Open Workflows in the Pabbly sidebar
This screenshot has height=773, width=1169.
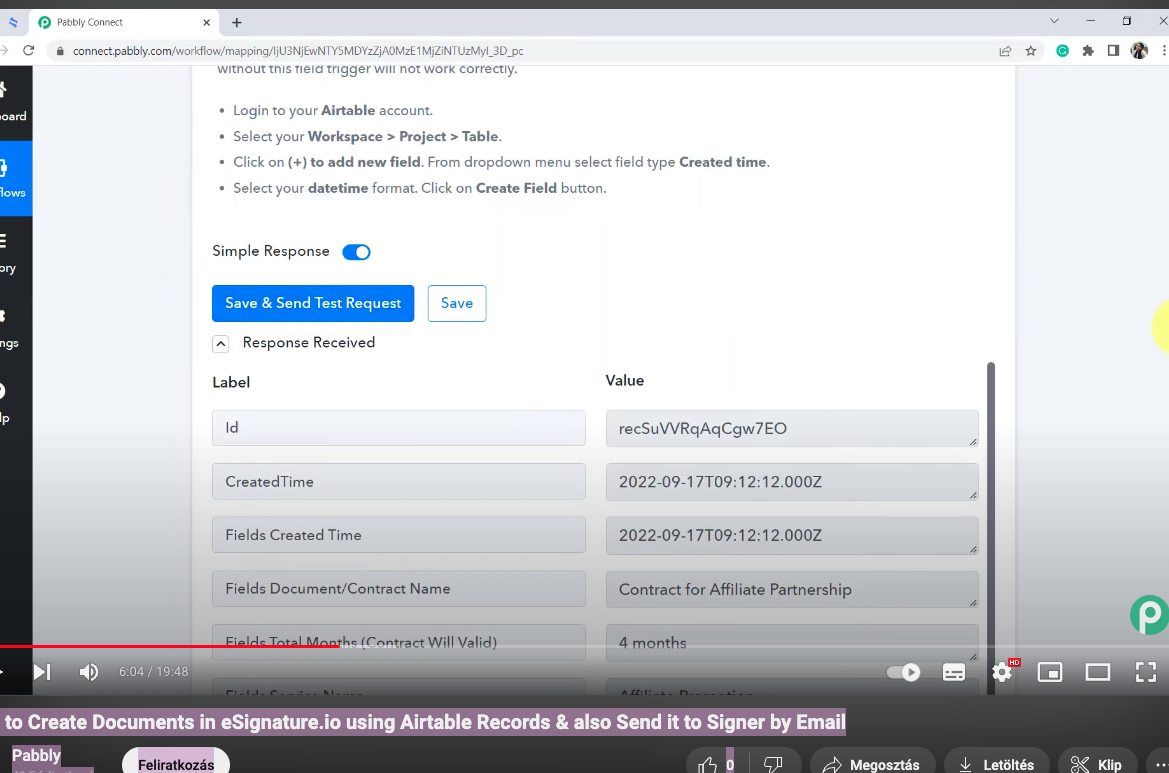coord(15,179)
